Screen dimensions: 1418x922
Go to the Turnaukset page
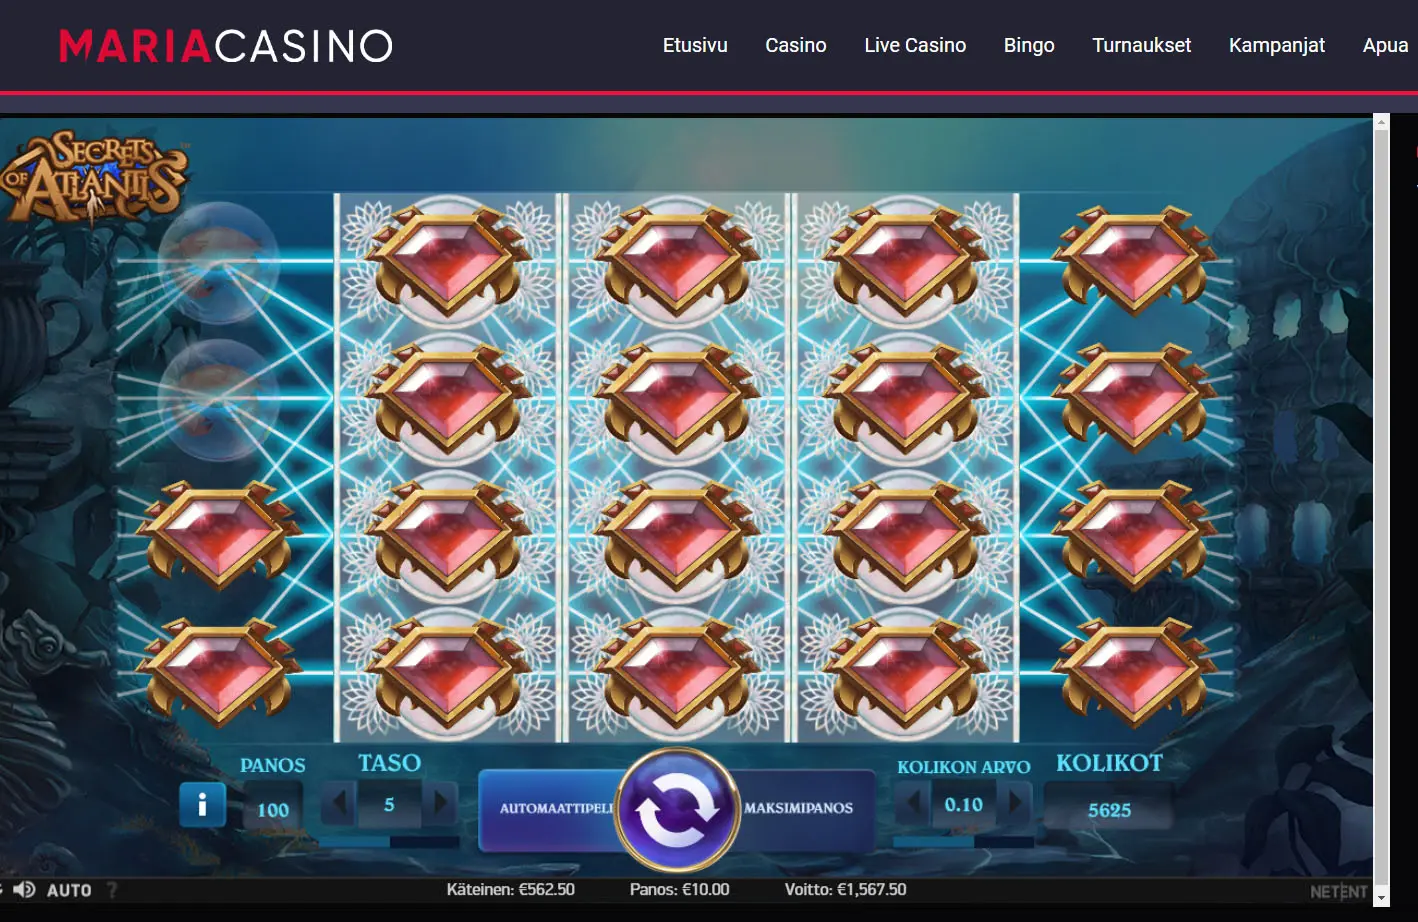(1141, 45)
